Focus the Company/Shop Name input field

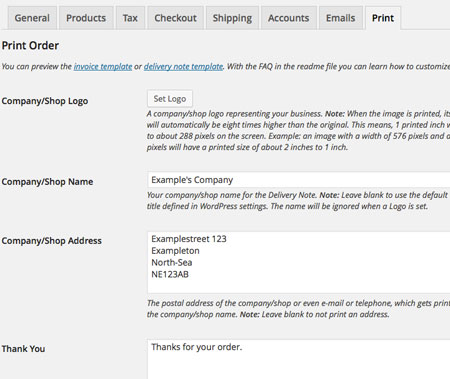pos(299,180)
